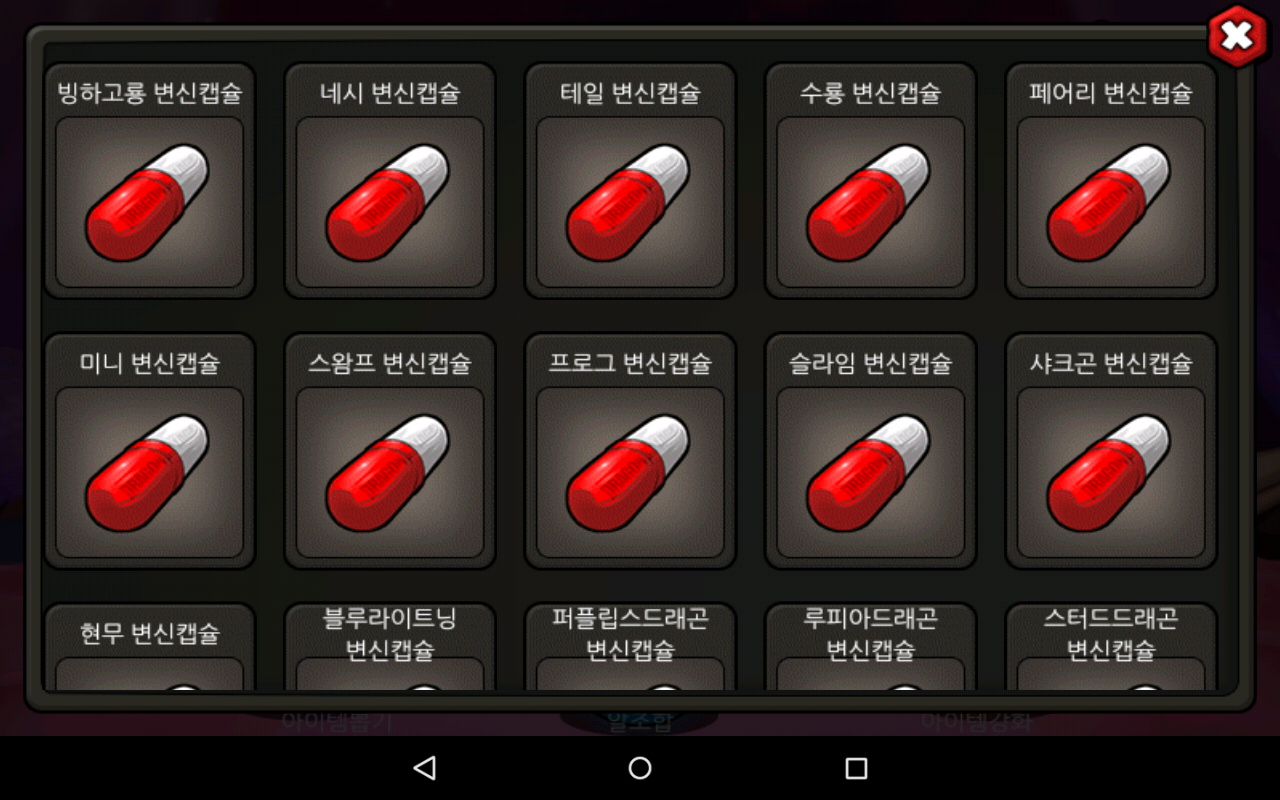
Task: Tap the Android home circle button
Action: click(640, 768)
